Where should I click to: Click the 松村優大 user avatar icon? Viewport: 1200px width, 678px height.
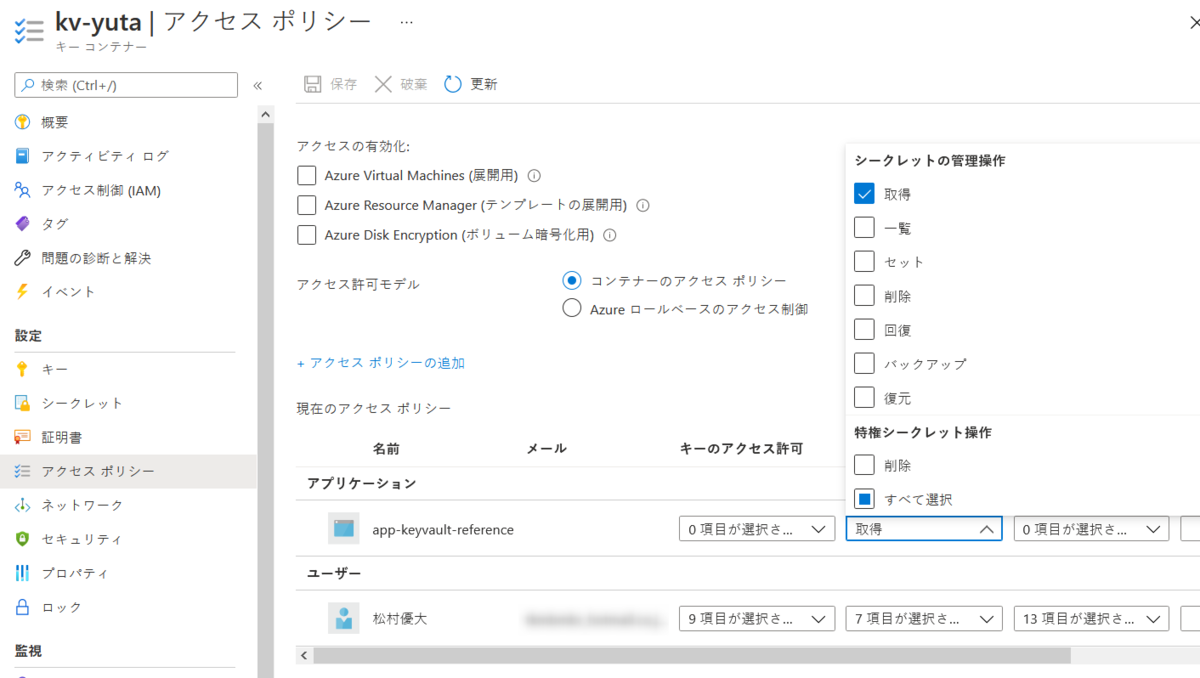(x=344, y=618)
